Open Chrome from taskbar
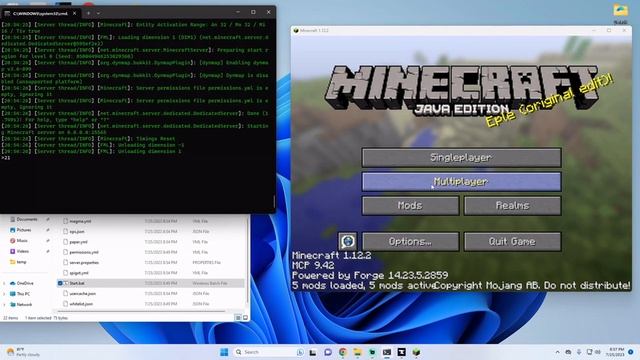This screenshot has height=360, width=640. (x=342, y=352)
